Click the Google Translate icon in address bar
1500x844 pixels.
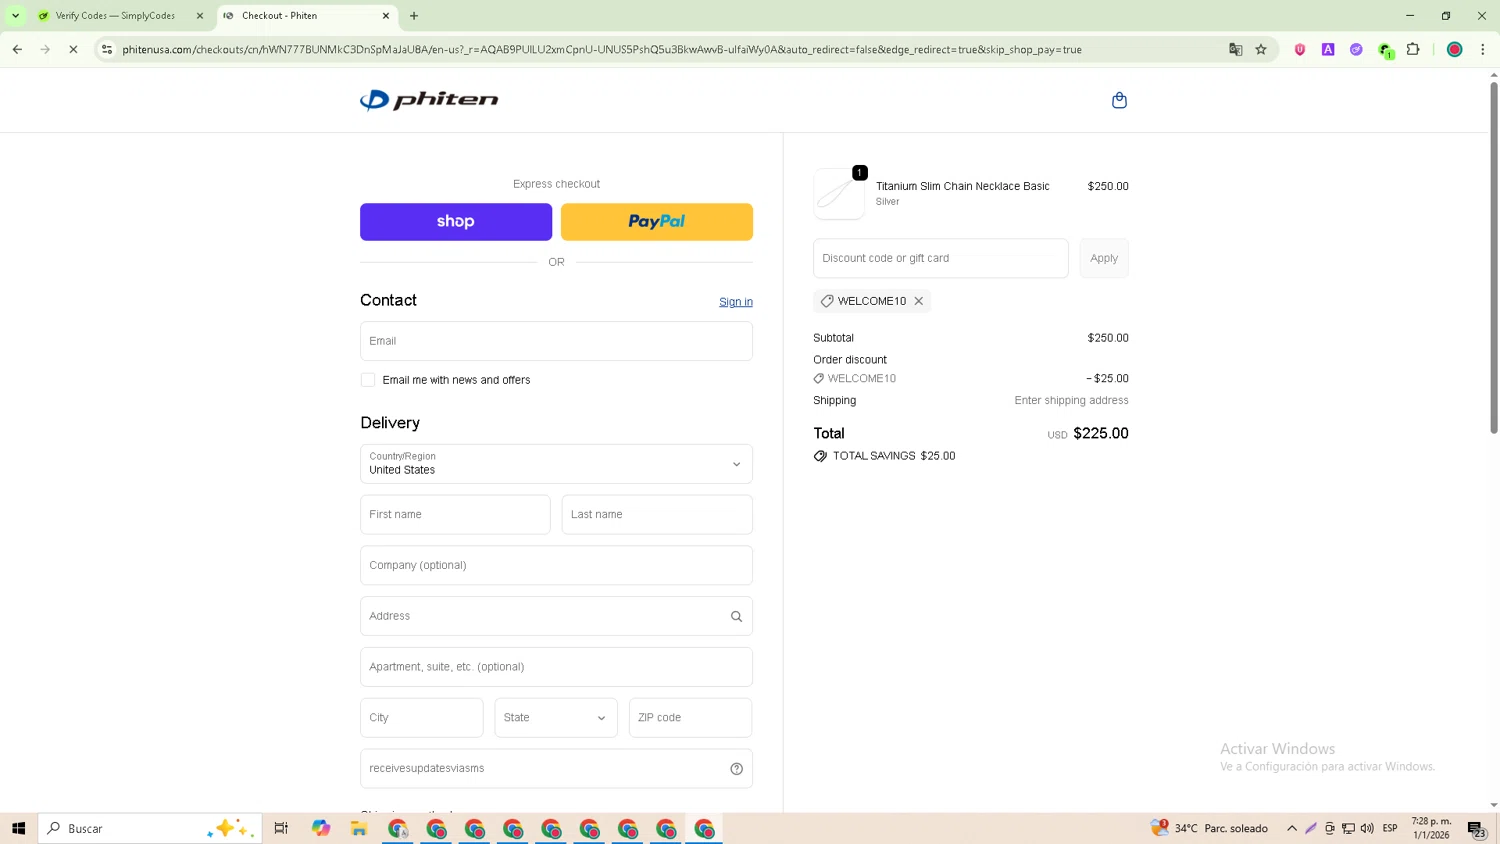(1235, 49)
